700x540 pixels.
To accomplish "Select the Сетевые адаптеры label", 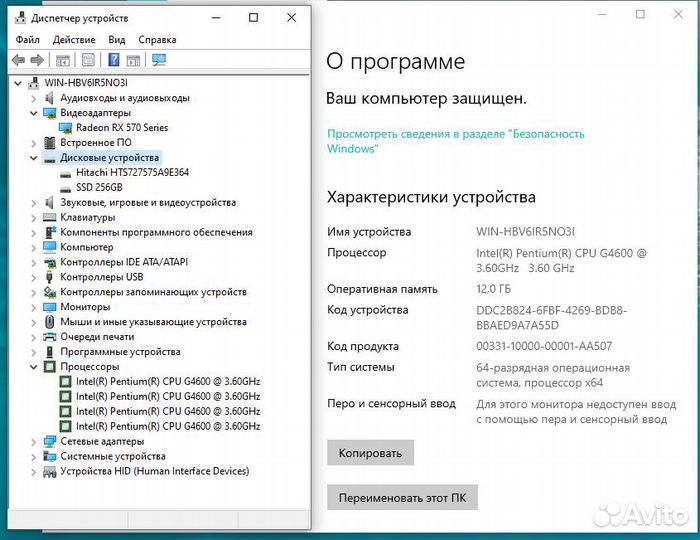I will [x=102, y=441].
